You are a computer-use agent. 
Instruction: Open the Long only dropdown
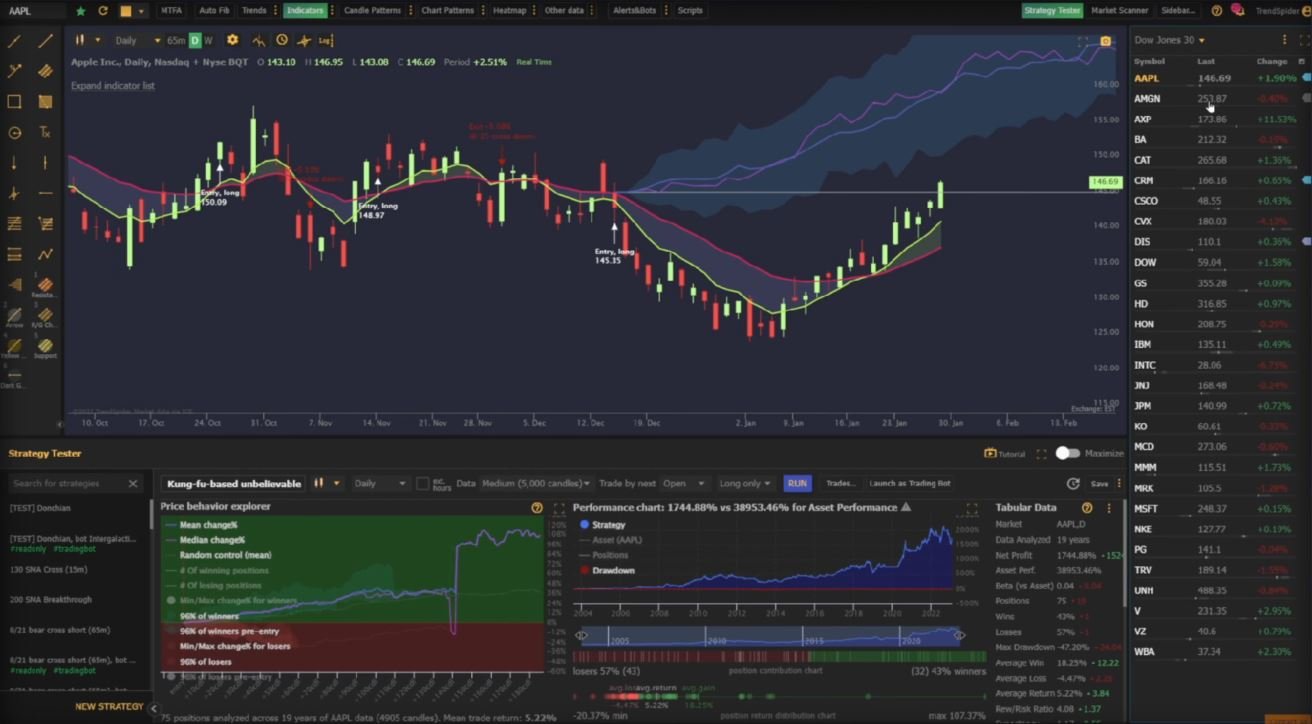tap(745, 484)
